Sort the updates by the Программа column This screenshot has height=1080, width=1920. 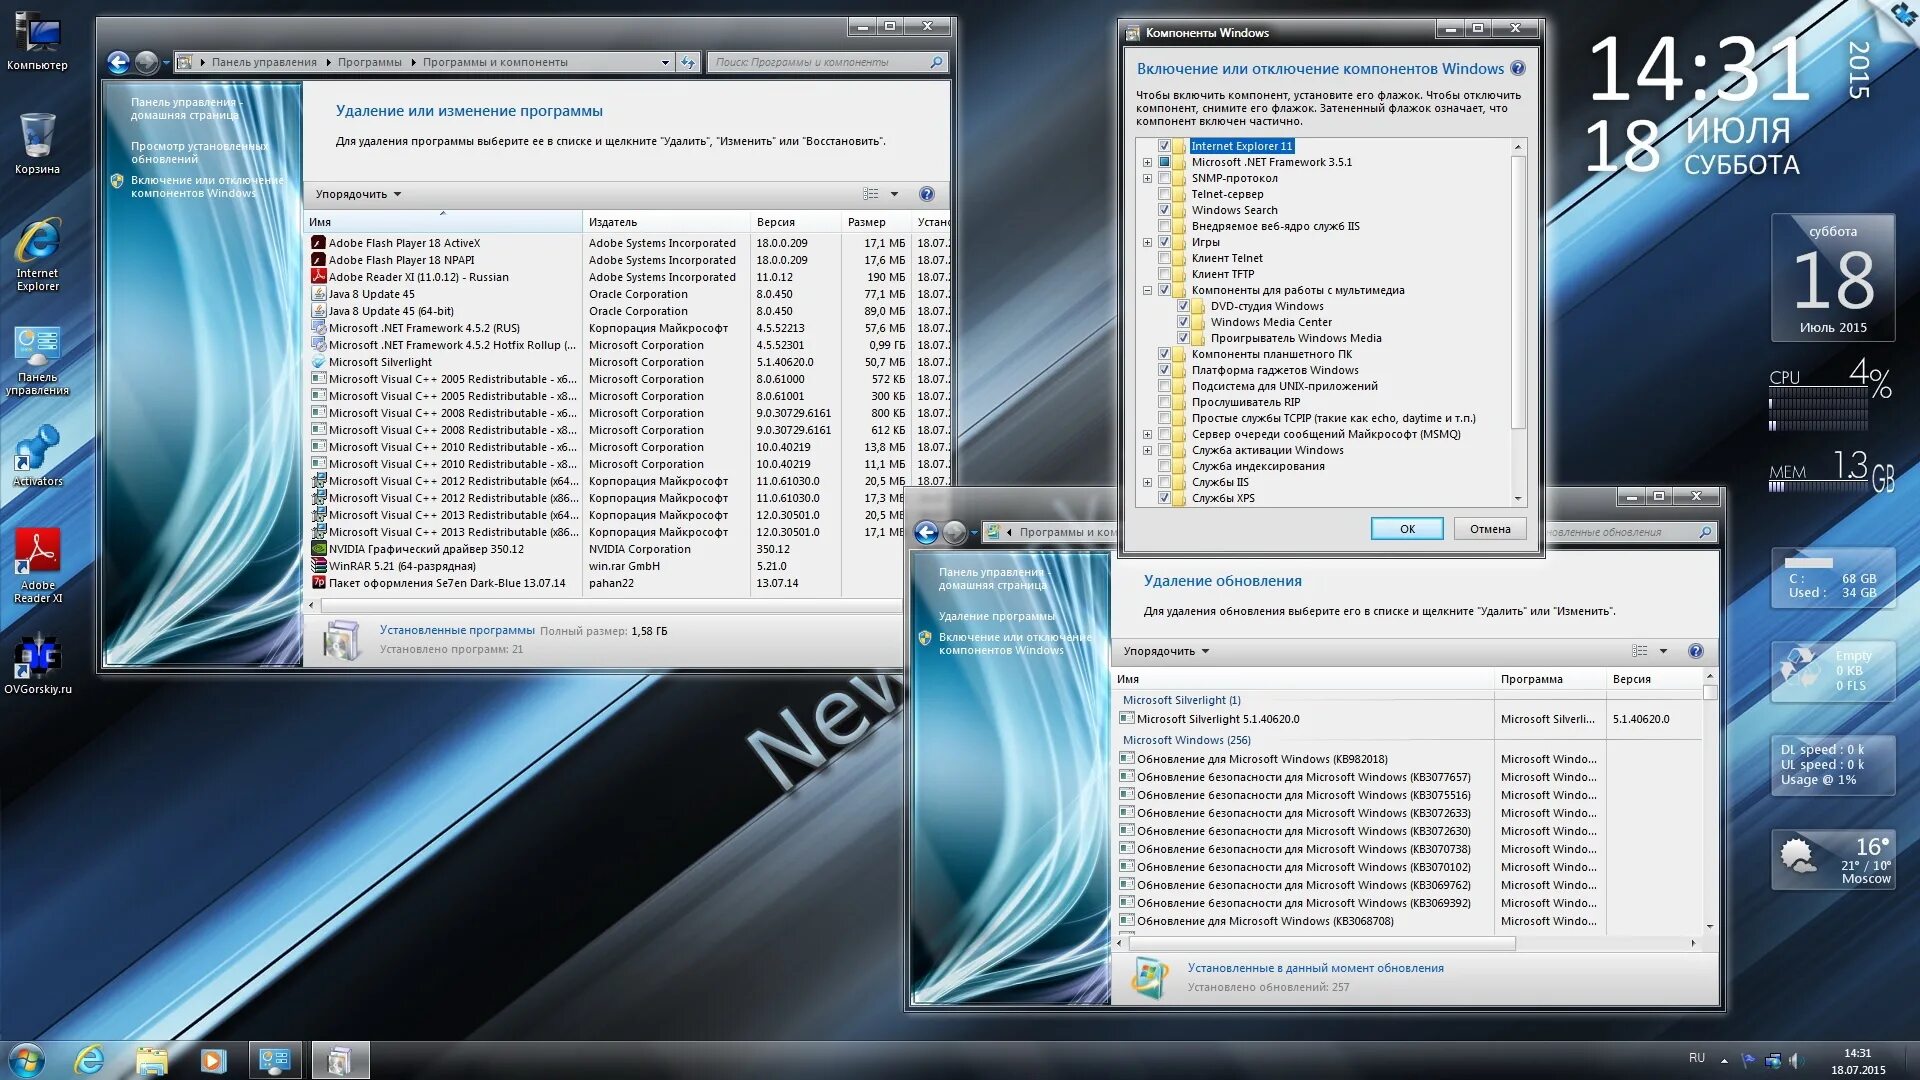click(1530, 679)
